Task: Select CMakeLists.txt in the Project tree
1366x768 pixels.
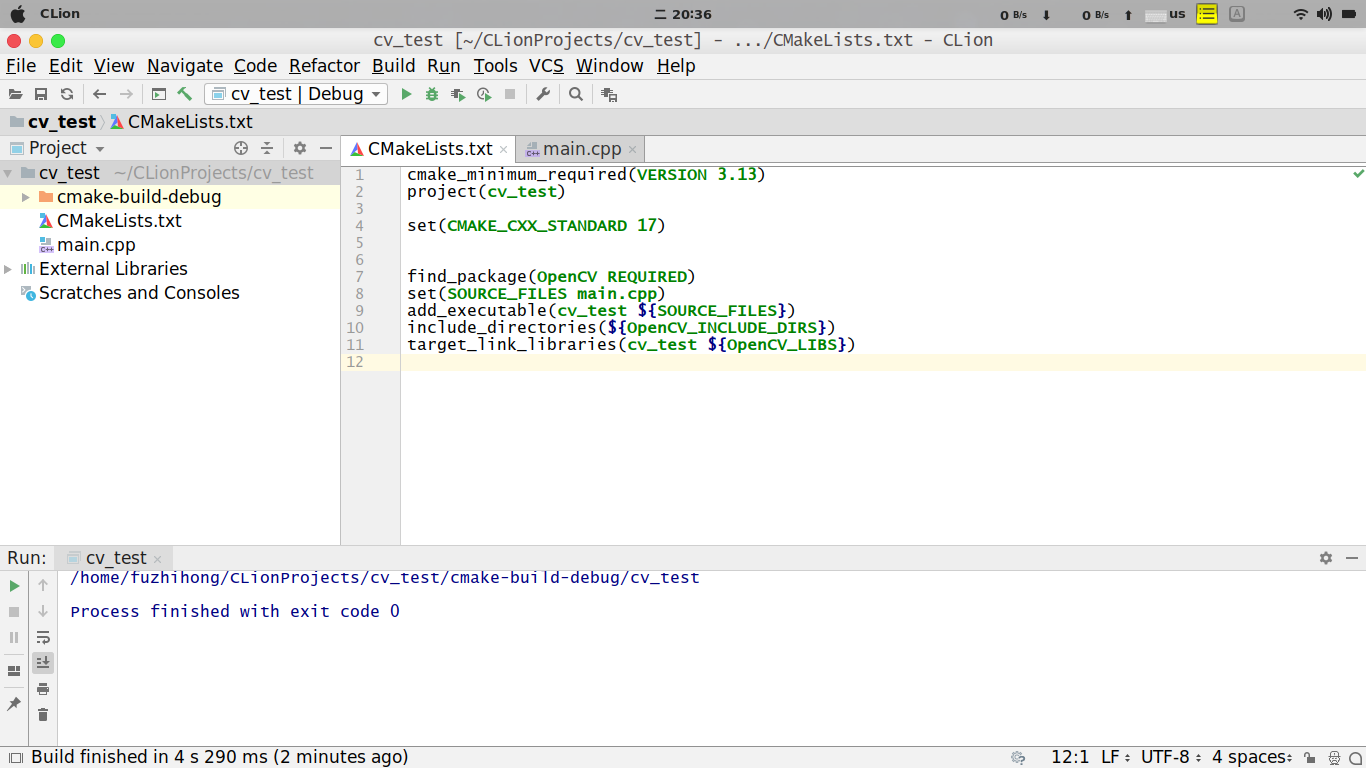Action: tap(119, 221)
